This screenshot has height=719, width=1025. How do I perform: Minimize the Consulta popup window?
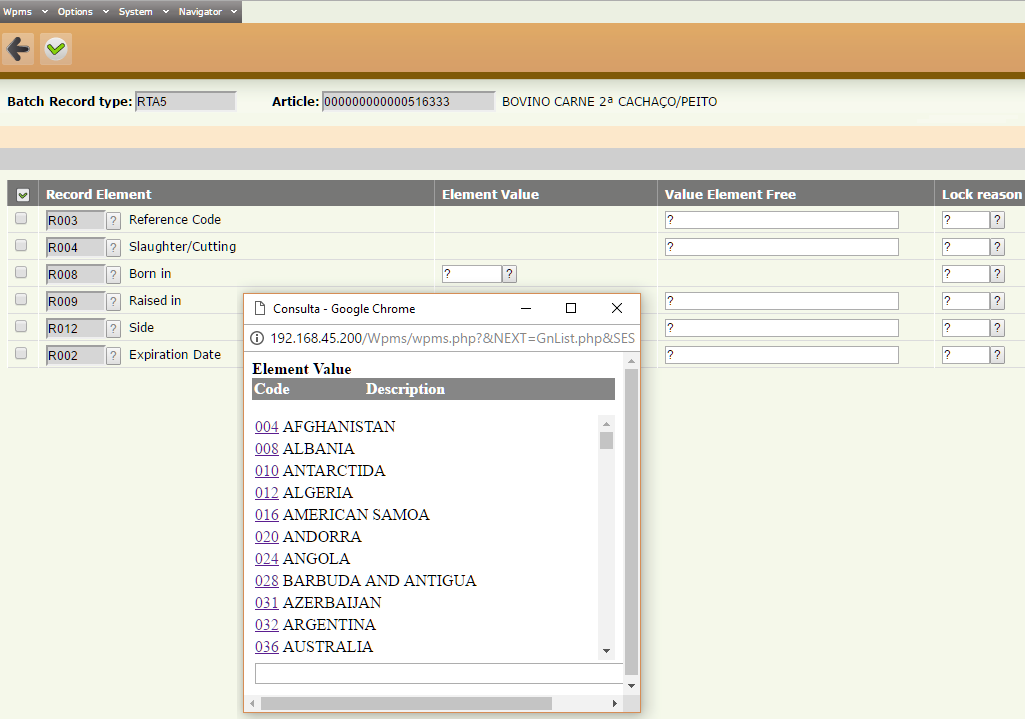pyautogui.click(x=526, y=309)
